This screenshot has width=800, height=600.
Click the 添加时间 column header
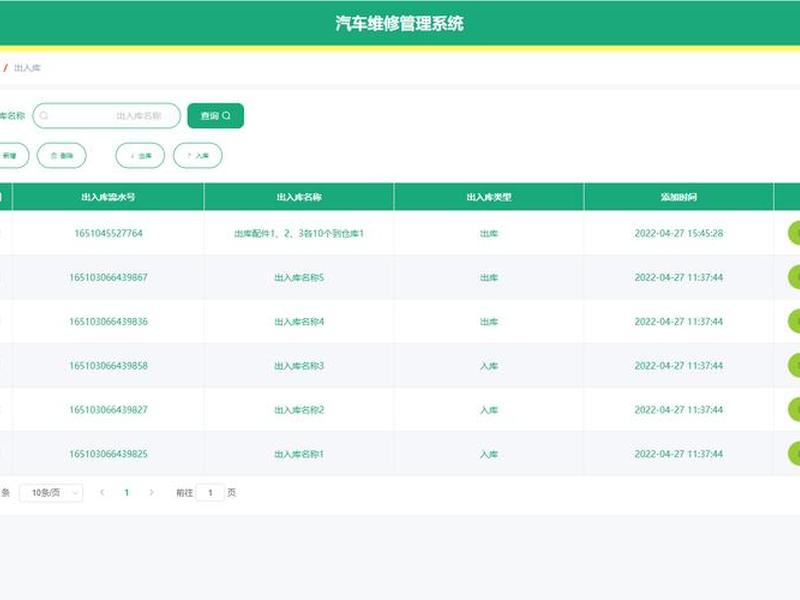click(679, 197)
